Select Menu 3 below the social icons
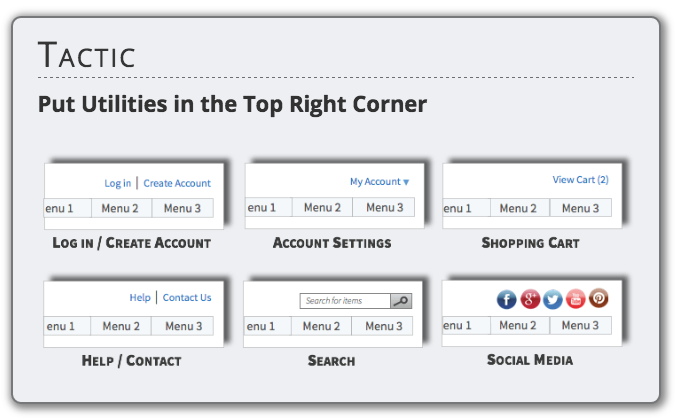 tap(580, 325)
